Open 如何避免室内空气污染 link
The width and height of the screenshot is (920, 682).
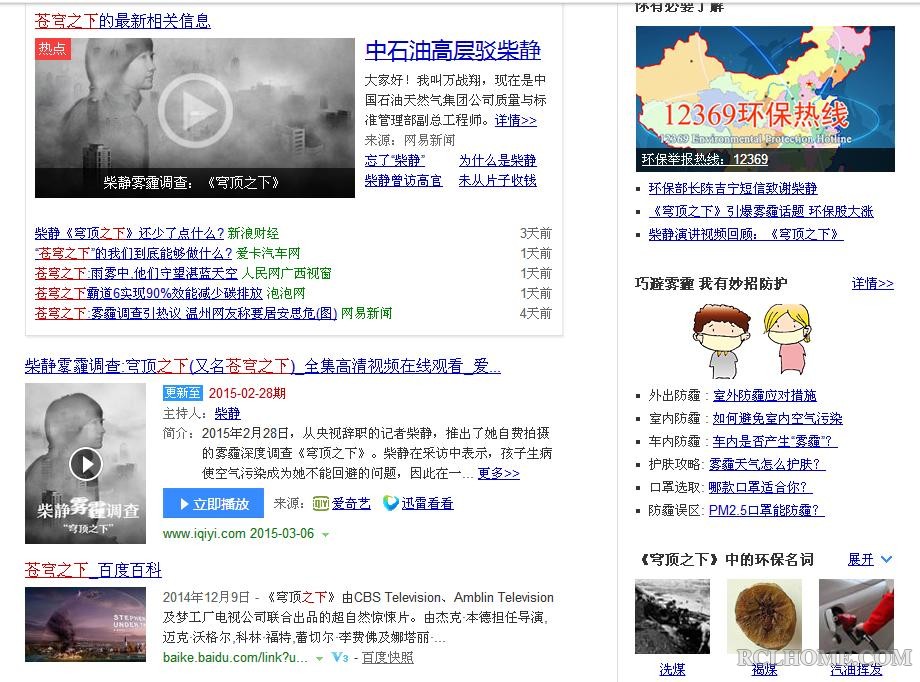pyautogui.click(x=777, y=418)
